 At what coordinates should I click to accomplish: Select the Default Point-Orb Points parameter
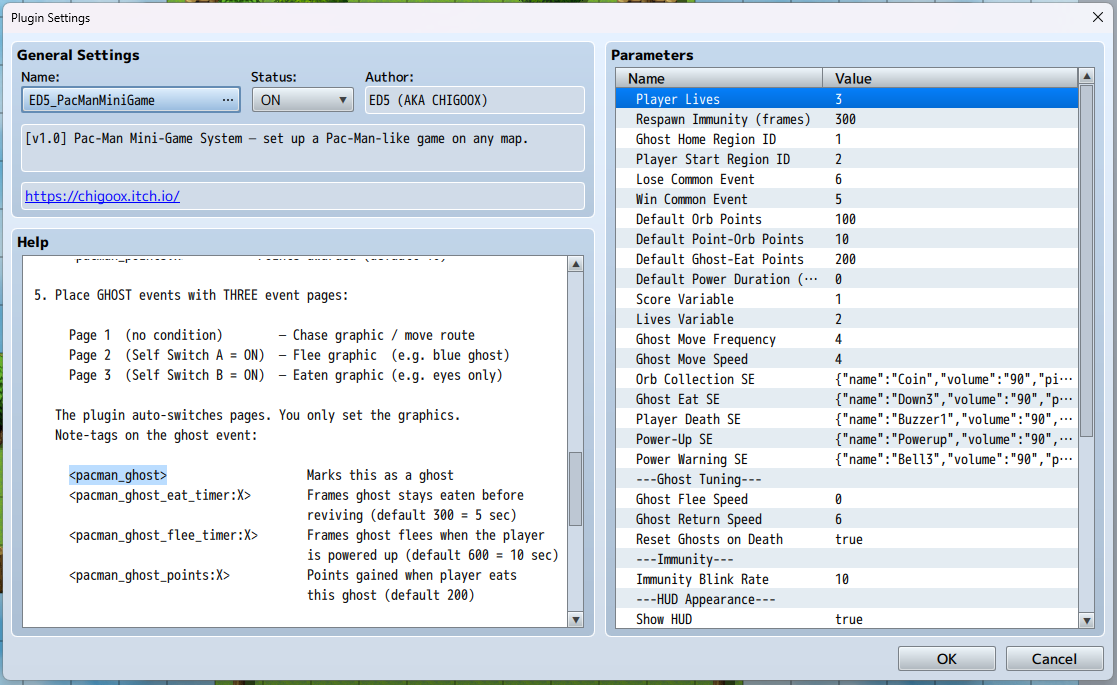click(x=847, y=239)
